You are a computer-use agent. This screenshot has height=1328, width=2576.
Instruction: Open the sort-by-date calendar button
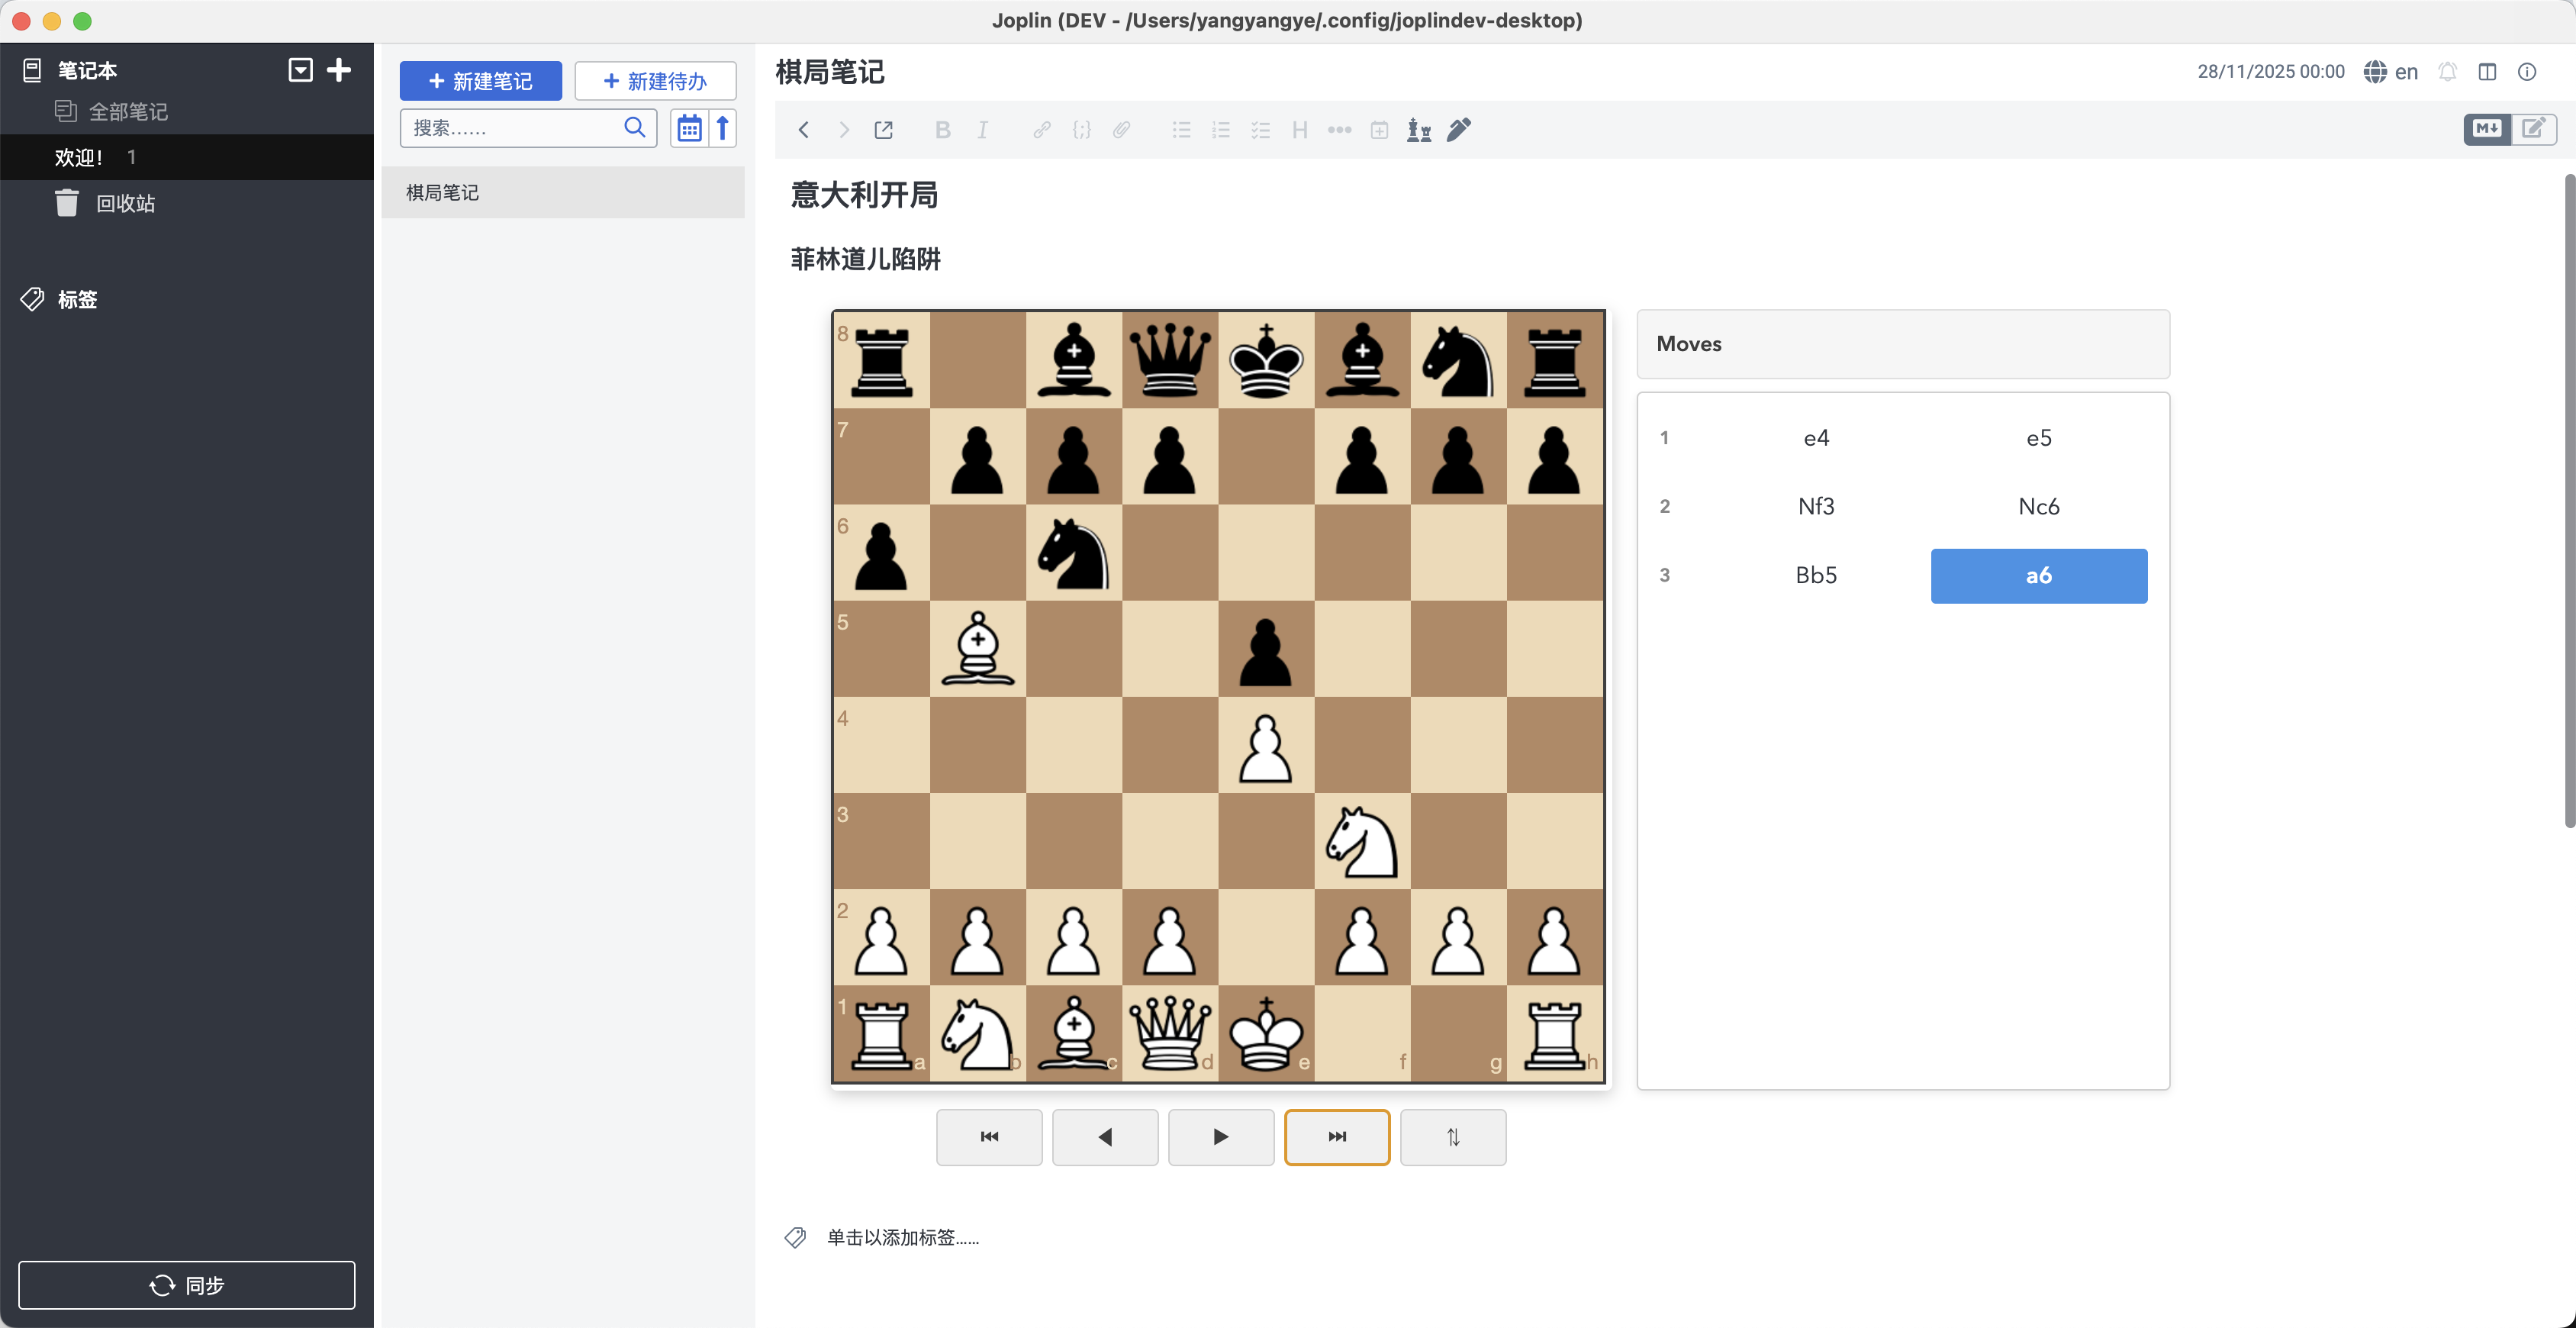(689, 128)
